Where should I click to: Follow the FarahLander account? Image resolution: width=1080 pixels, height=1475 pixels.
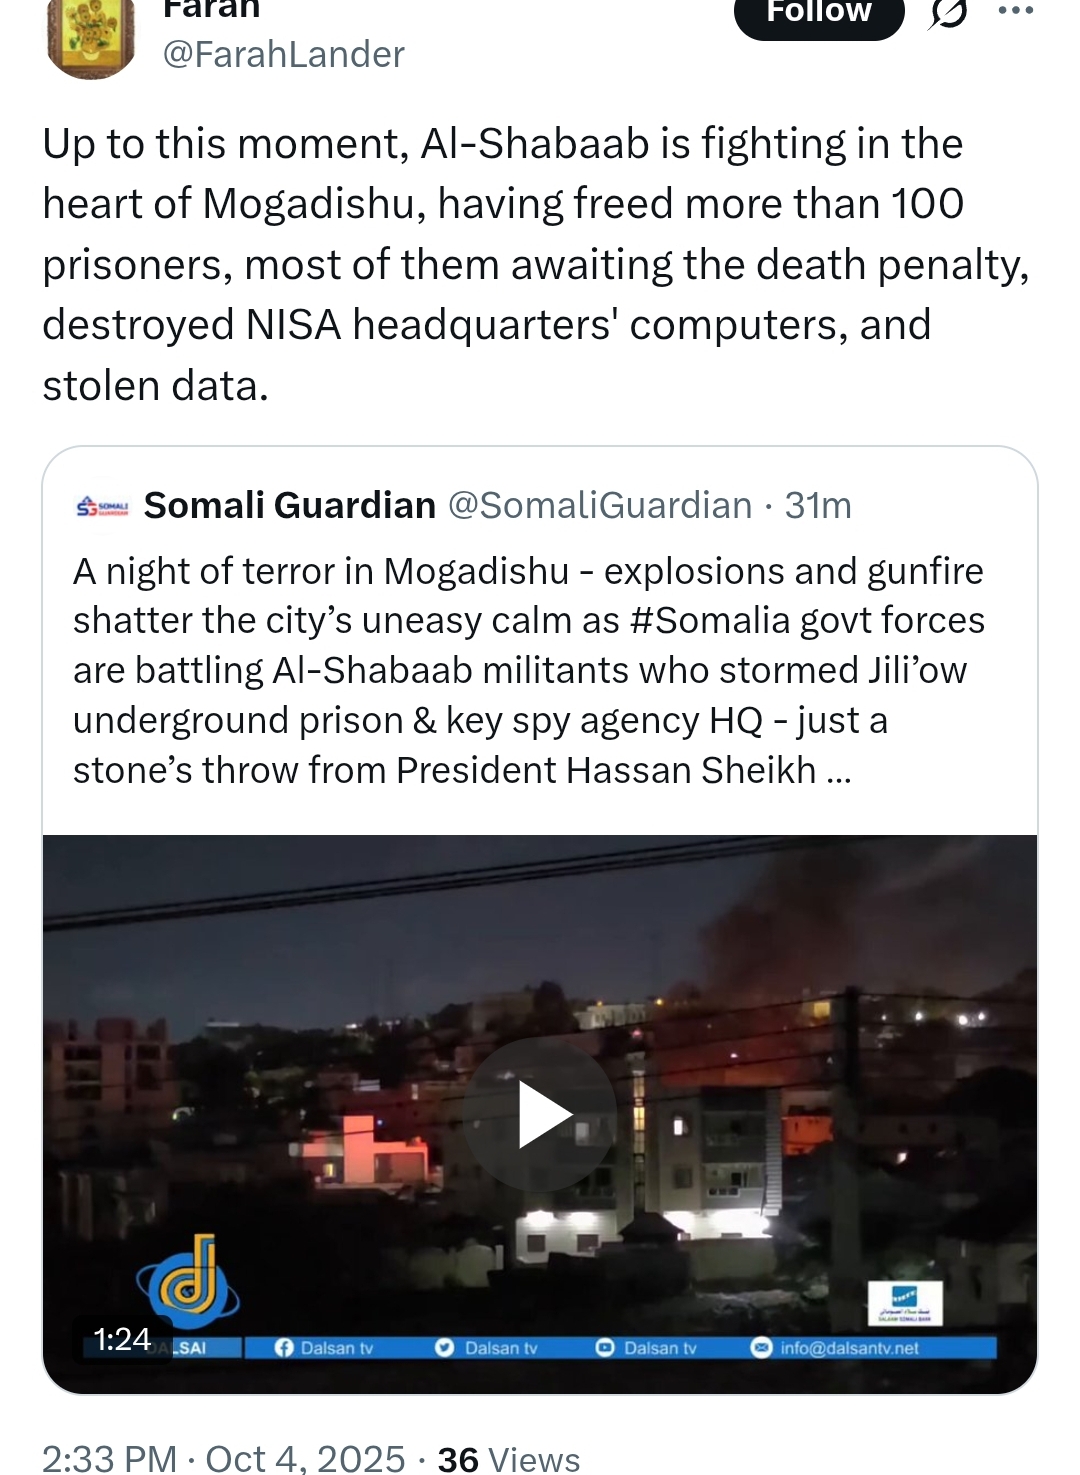pos(819,14)
